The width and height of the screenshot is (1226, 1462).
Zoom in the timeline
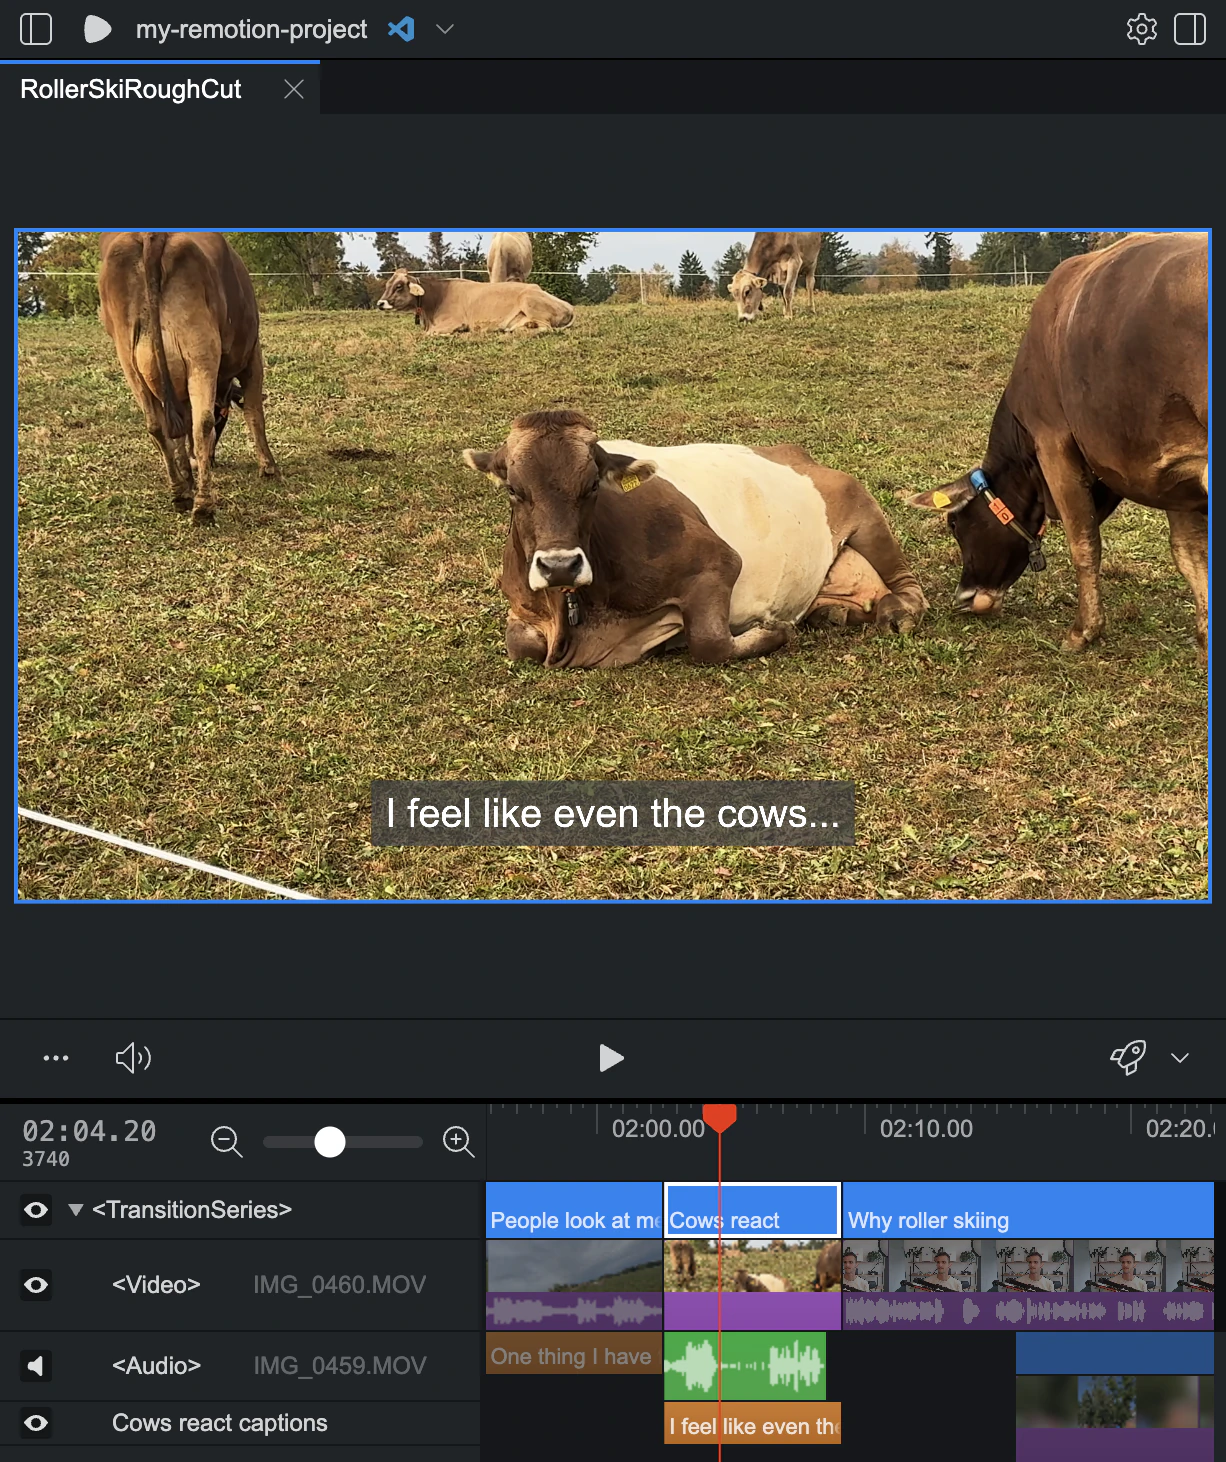coord(458,1141)
